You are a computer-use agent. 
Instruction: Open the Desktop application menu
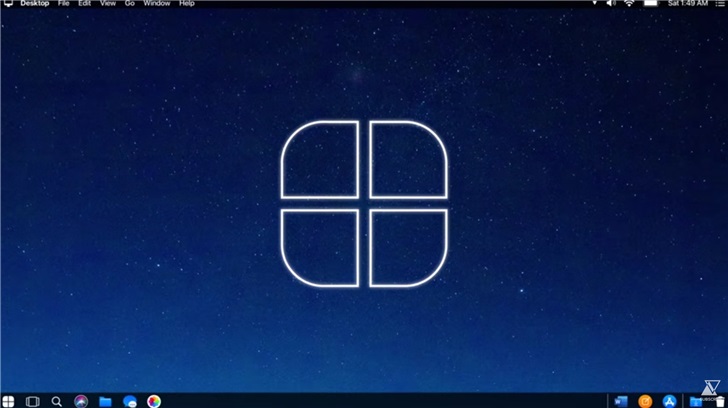34,3
